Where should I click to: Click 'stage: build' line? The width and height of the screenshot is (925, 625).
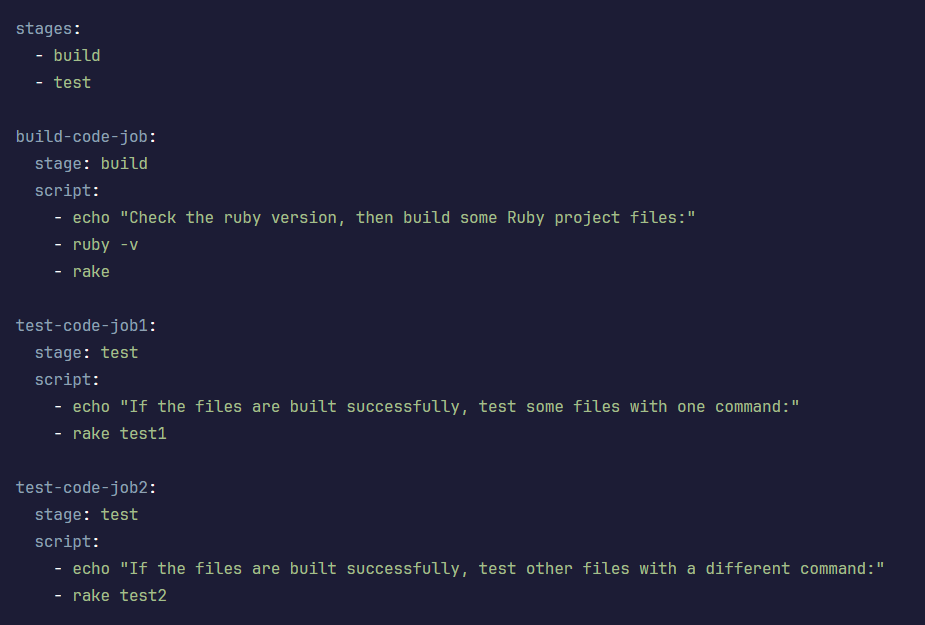pos(91,163)
